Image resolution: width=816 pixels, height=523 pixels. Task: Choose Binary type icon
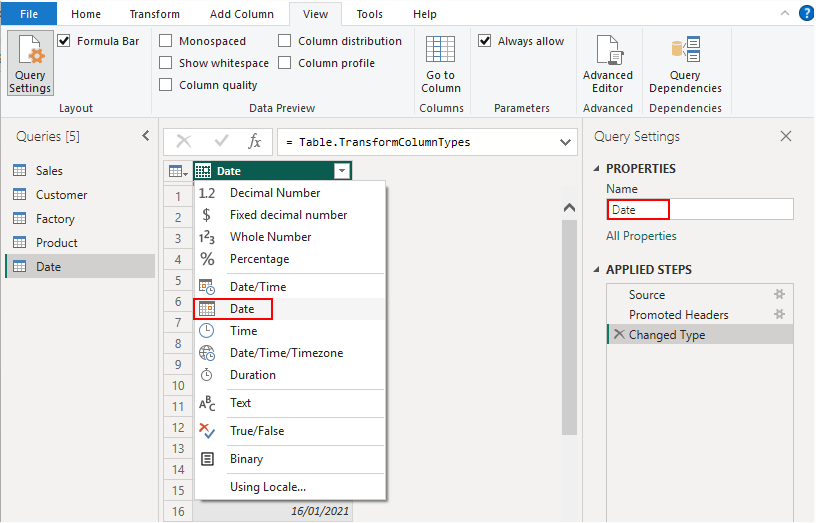pos(207,458)
